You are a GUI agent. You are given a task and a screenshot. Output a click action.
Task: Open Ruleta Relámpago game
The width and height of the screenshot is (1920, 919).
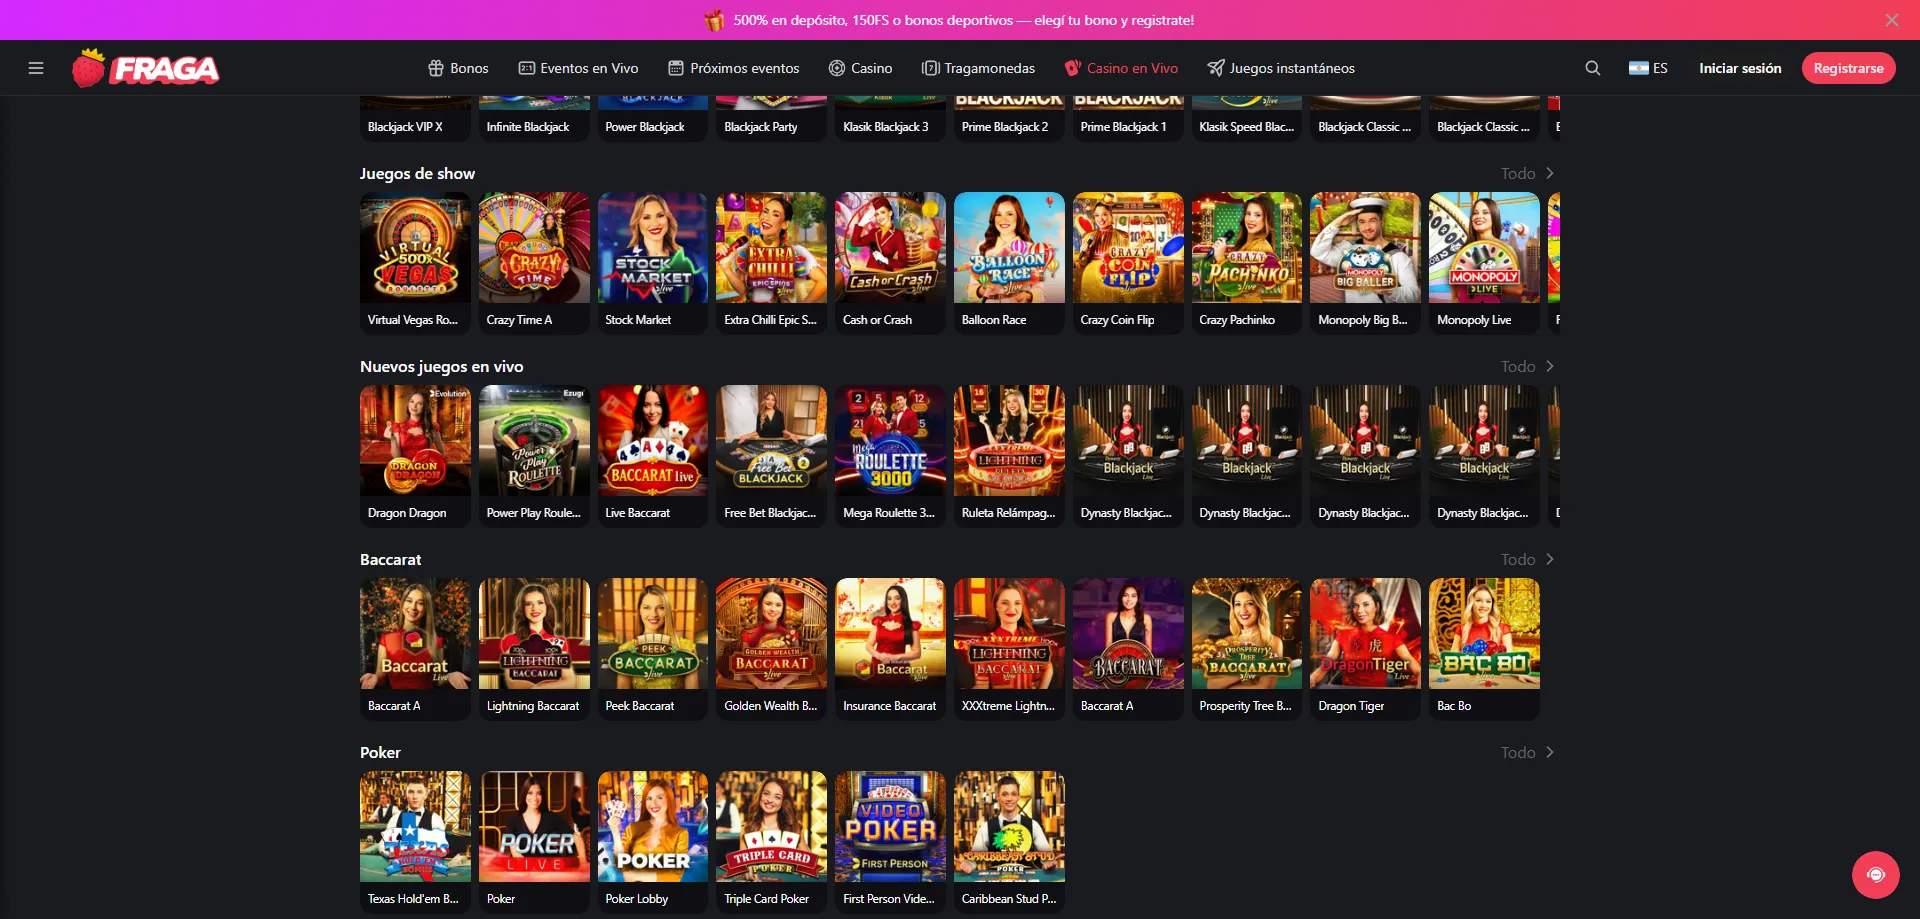click(1009, 456)
